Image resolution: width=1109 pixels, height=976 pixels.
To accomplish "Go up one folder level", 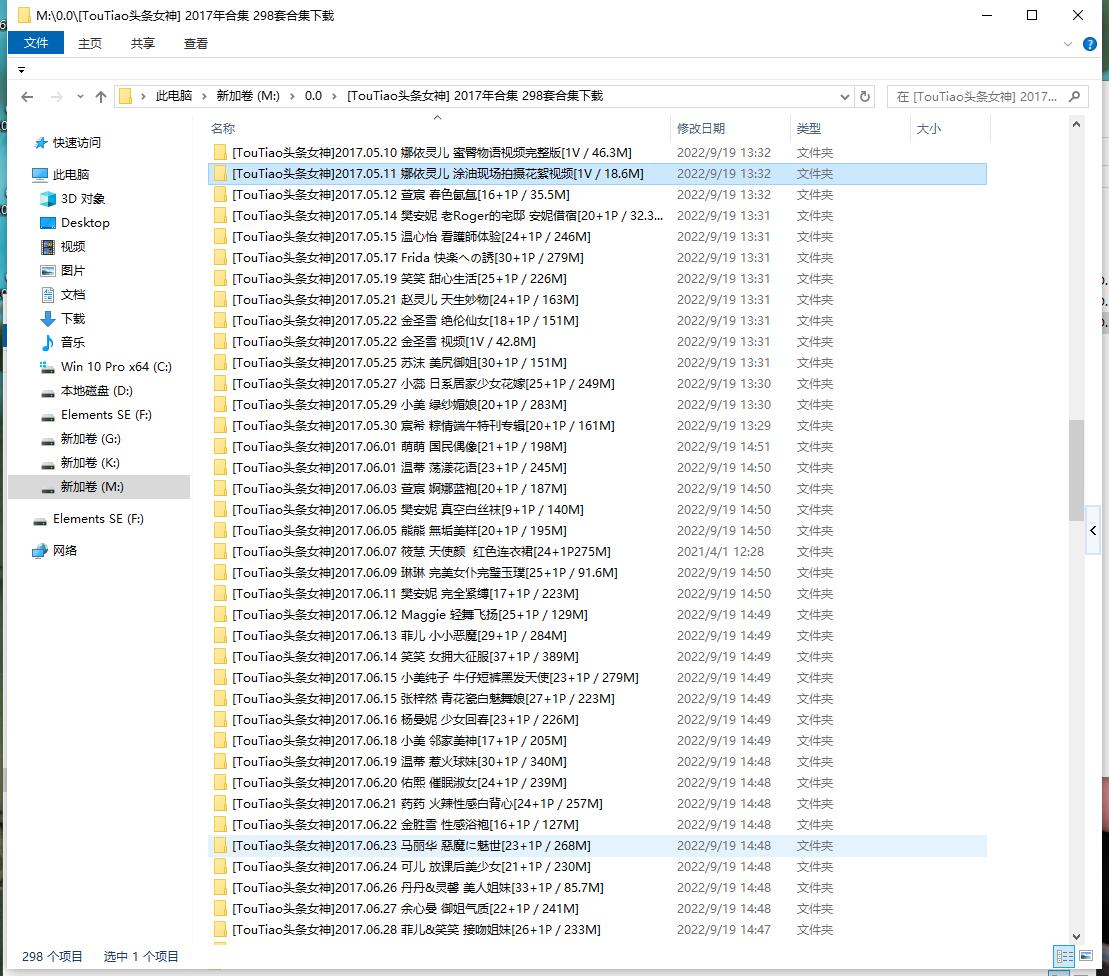I will click(x=101, y=97).
